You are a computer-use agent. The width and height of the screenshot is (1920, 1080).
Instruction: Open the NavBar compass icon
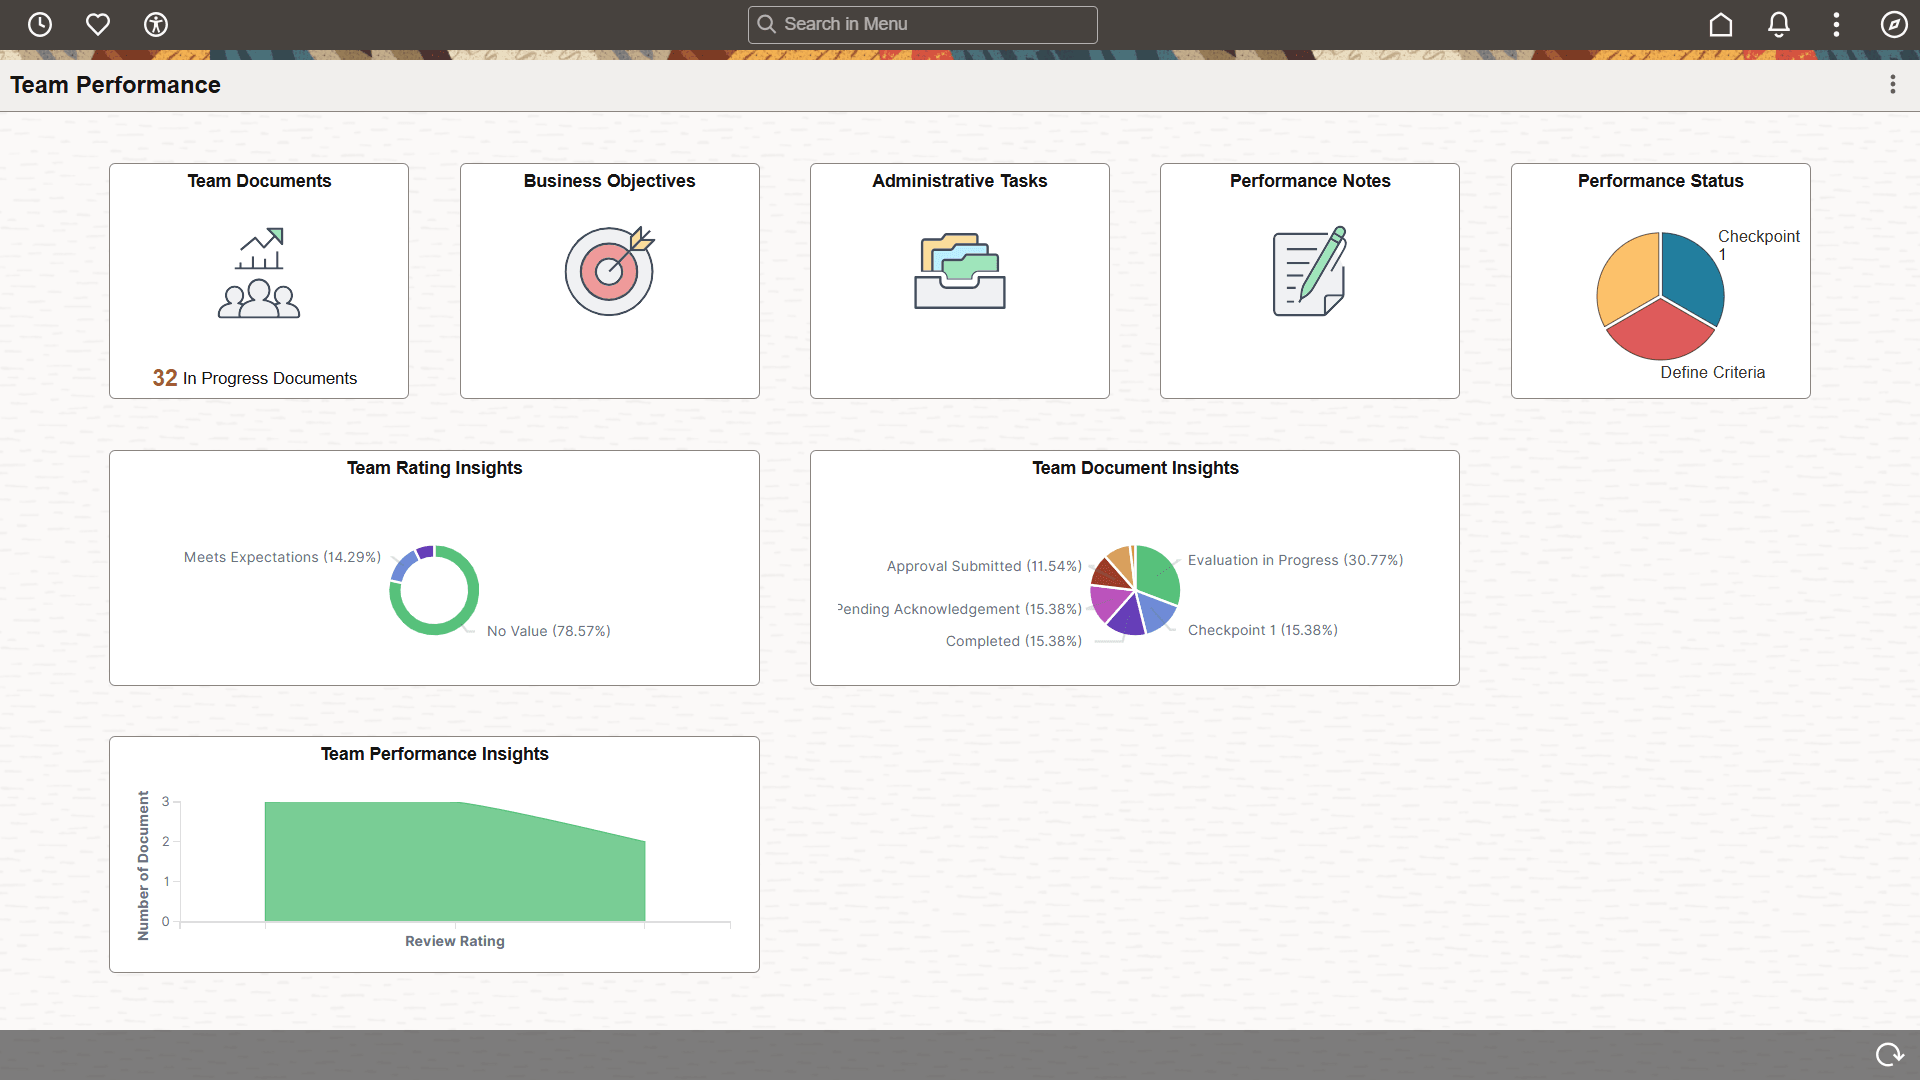click(1894, 24)
